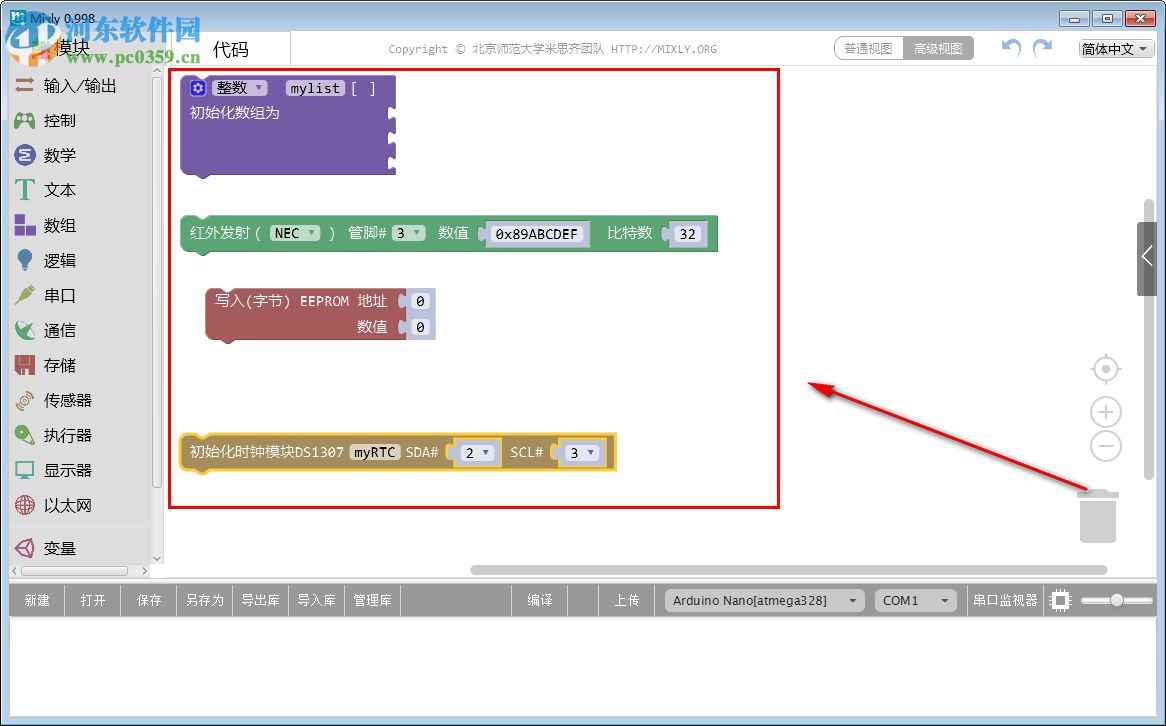
Task: Click the zoom-in plus icon
Action: tap(1105, 412)
